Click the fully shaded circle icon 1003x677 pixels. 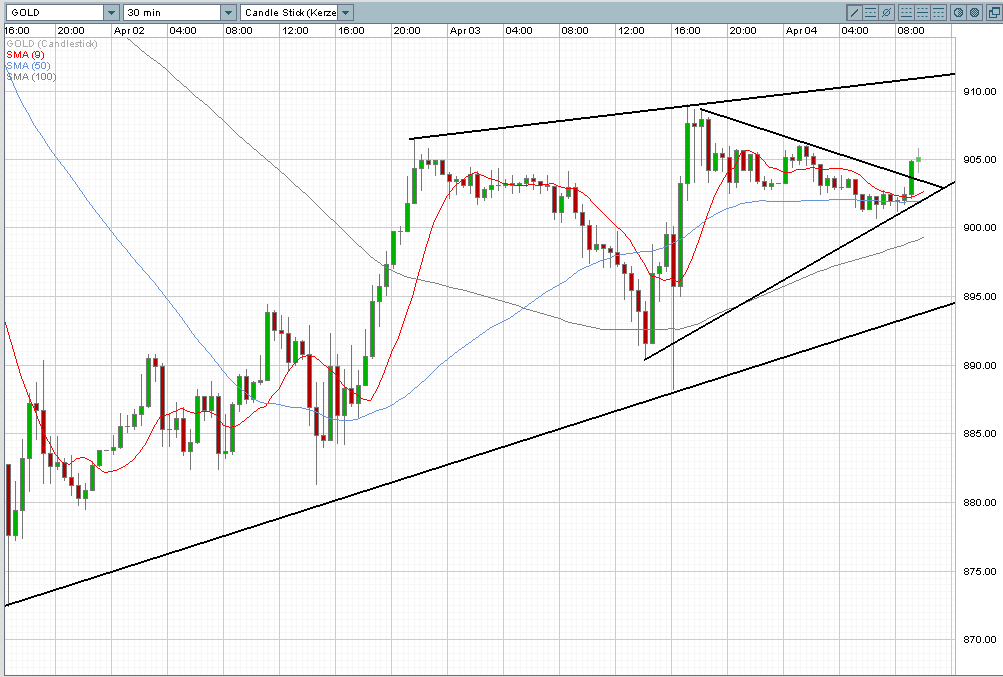point(973,12)
